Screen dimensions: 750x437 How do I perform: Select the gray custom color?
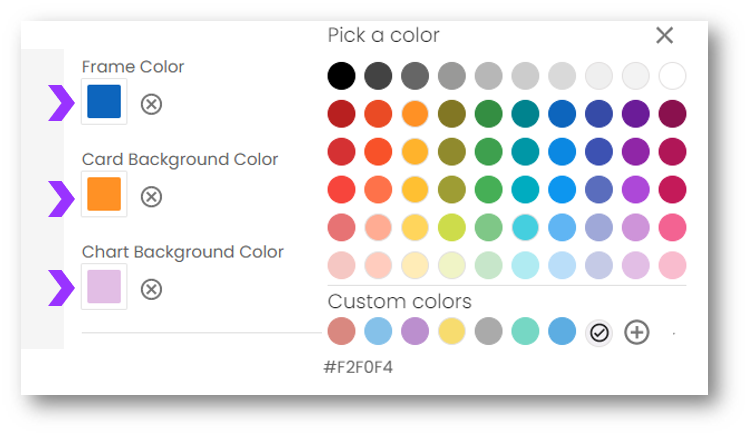pos(489,332)
